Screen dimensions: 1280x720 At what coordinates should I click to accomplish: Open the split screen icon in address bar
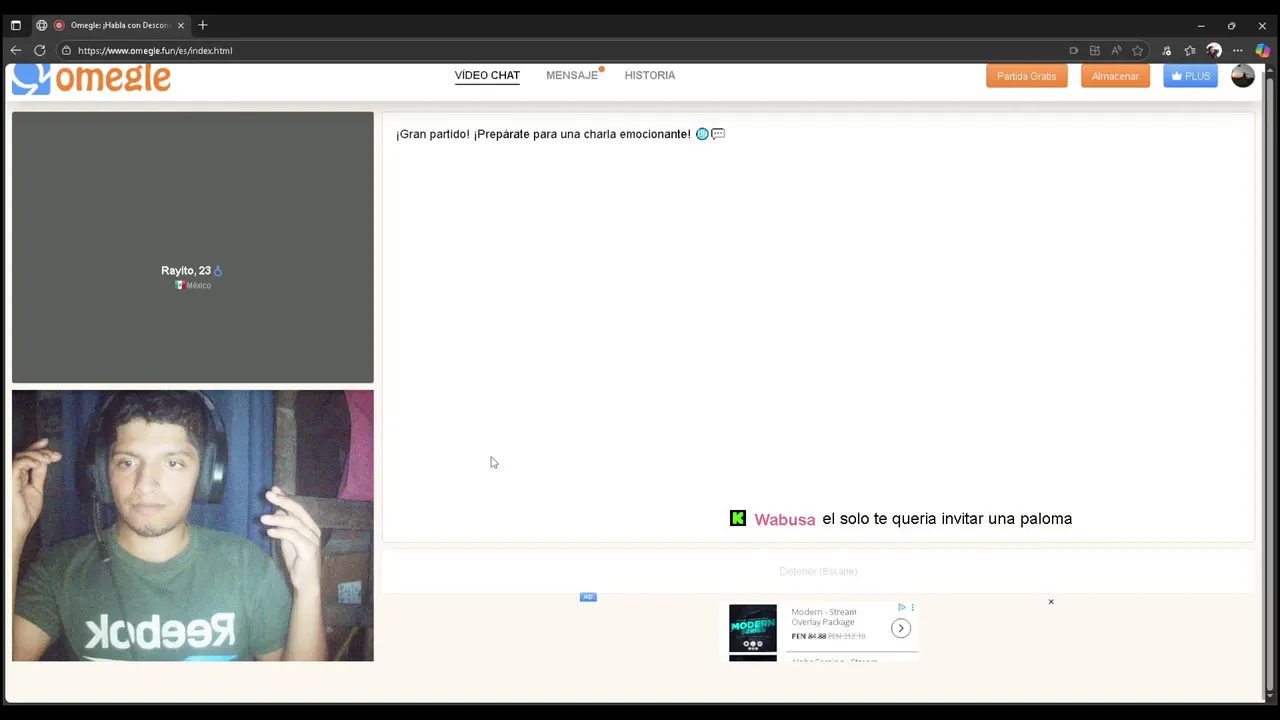click(1095, 50)
